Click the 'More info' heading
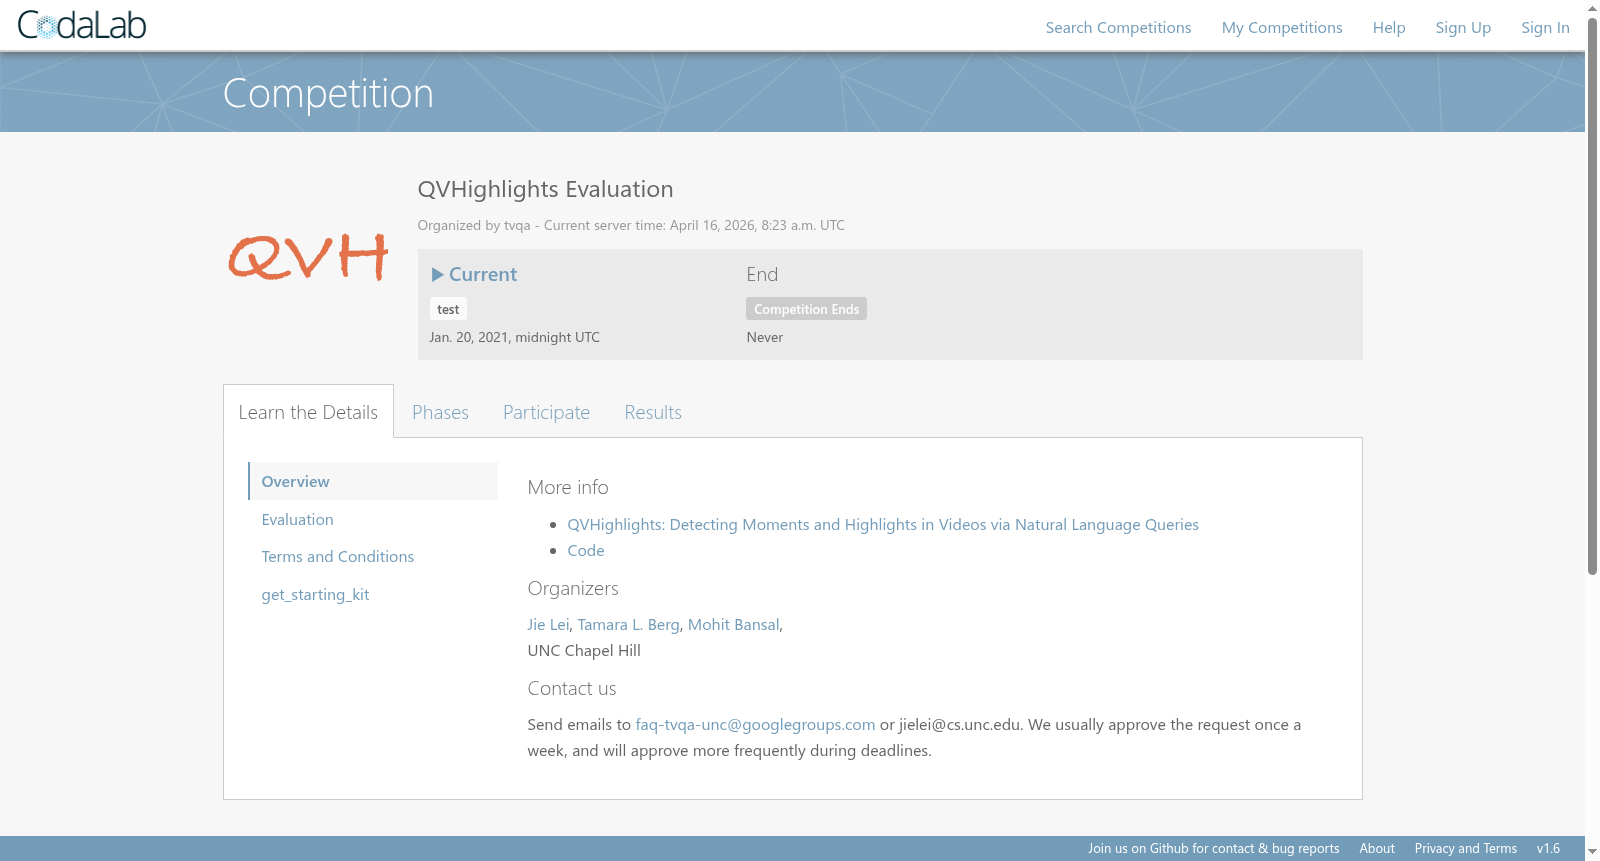The height and width of the screenshot is (861, 1600). point(568,487)
